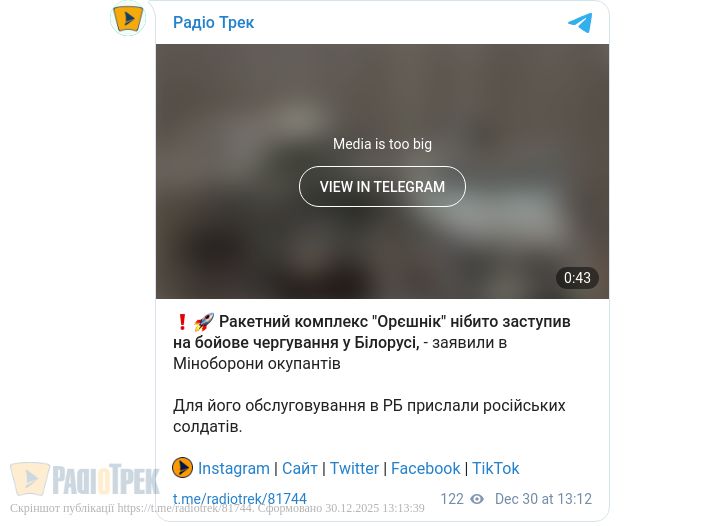Click the Telegram paper plane icon
Viewport: 720px width, 526px height.
tap(580, 23)
